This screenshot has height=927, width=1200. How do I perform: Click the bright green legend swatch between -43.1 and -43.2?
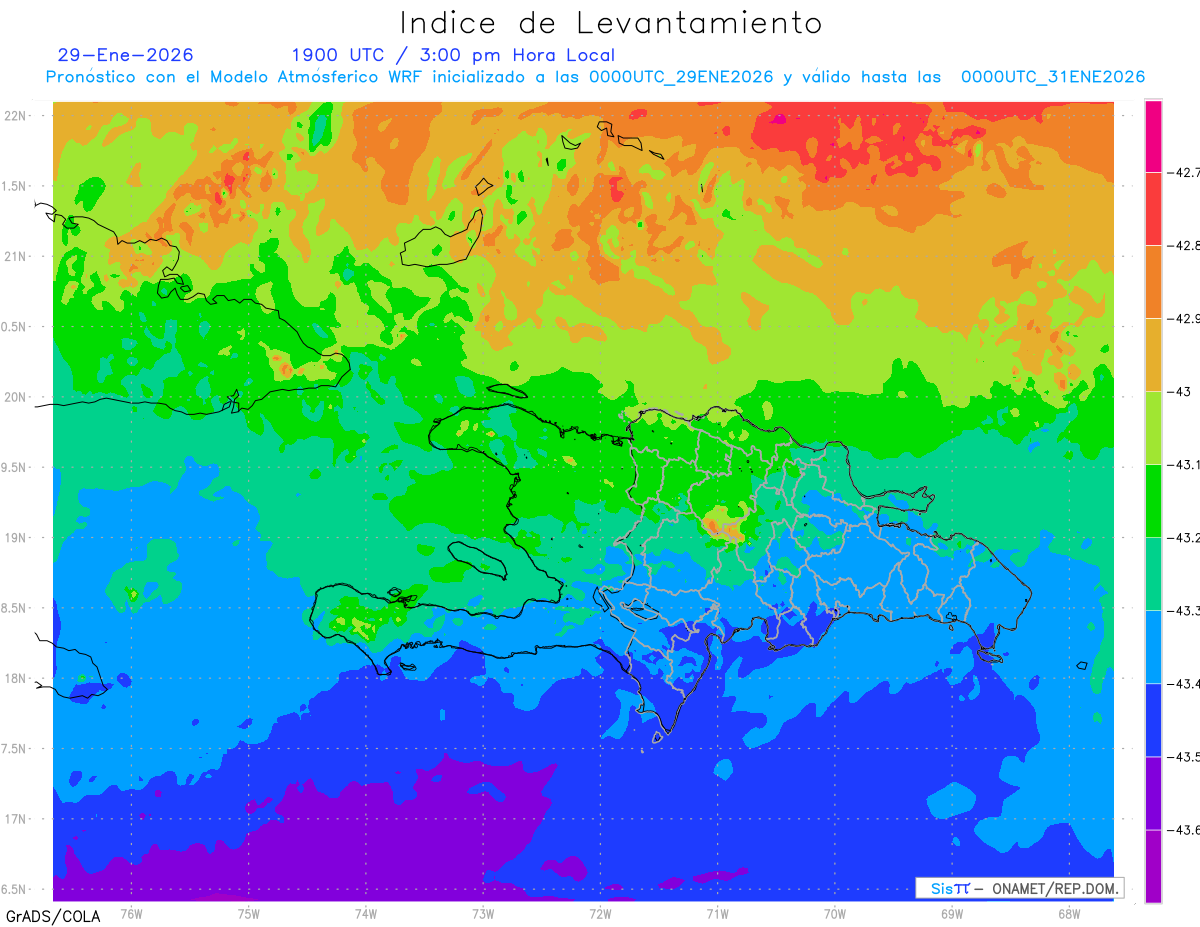(x=1153, y=500)
